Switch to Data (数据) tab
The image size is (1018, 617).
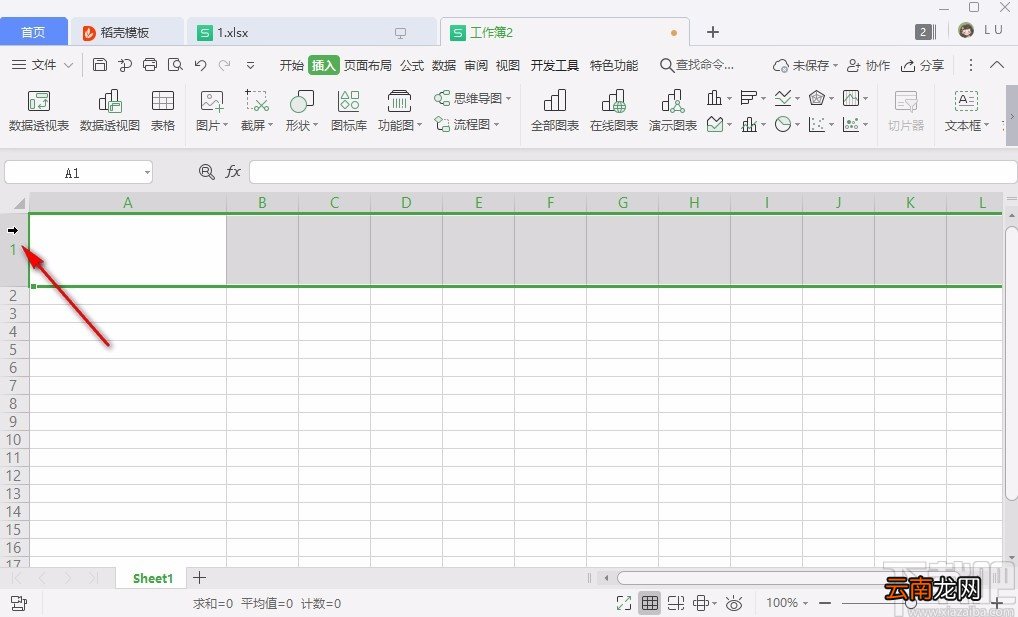tap(444, 66)
